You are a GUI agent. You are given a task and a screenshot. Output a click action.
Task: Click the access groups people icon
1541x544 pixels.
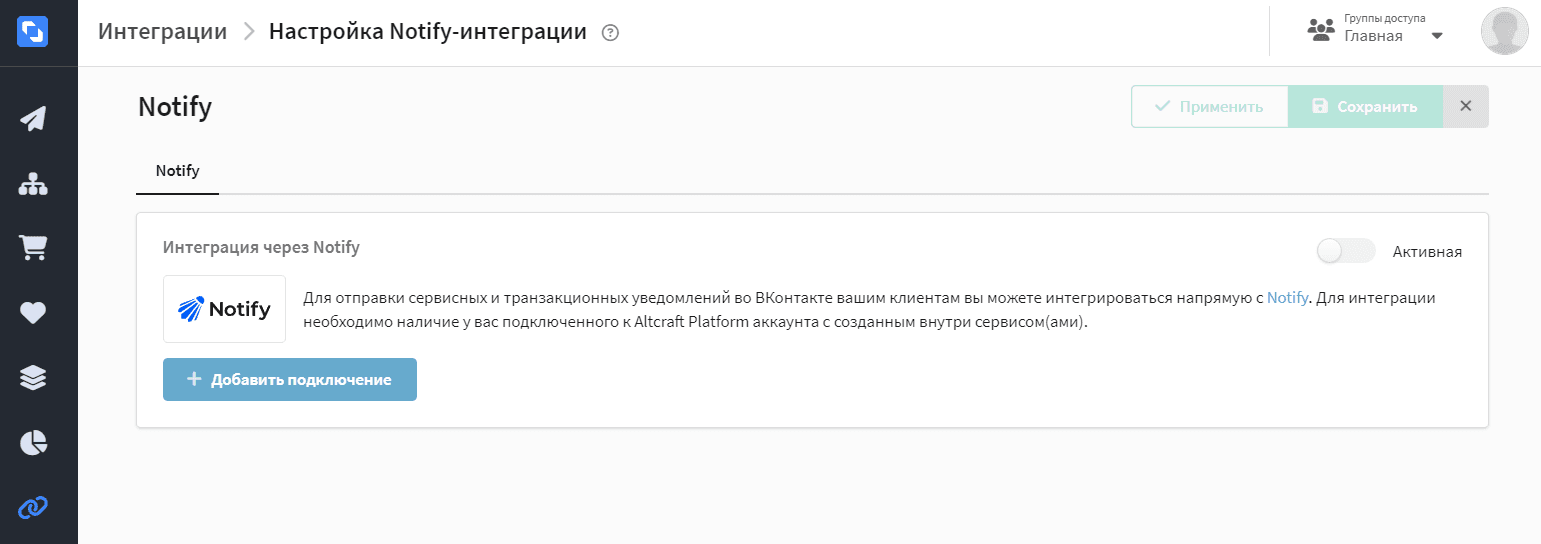pos(1322,30)
